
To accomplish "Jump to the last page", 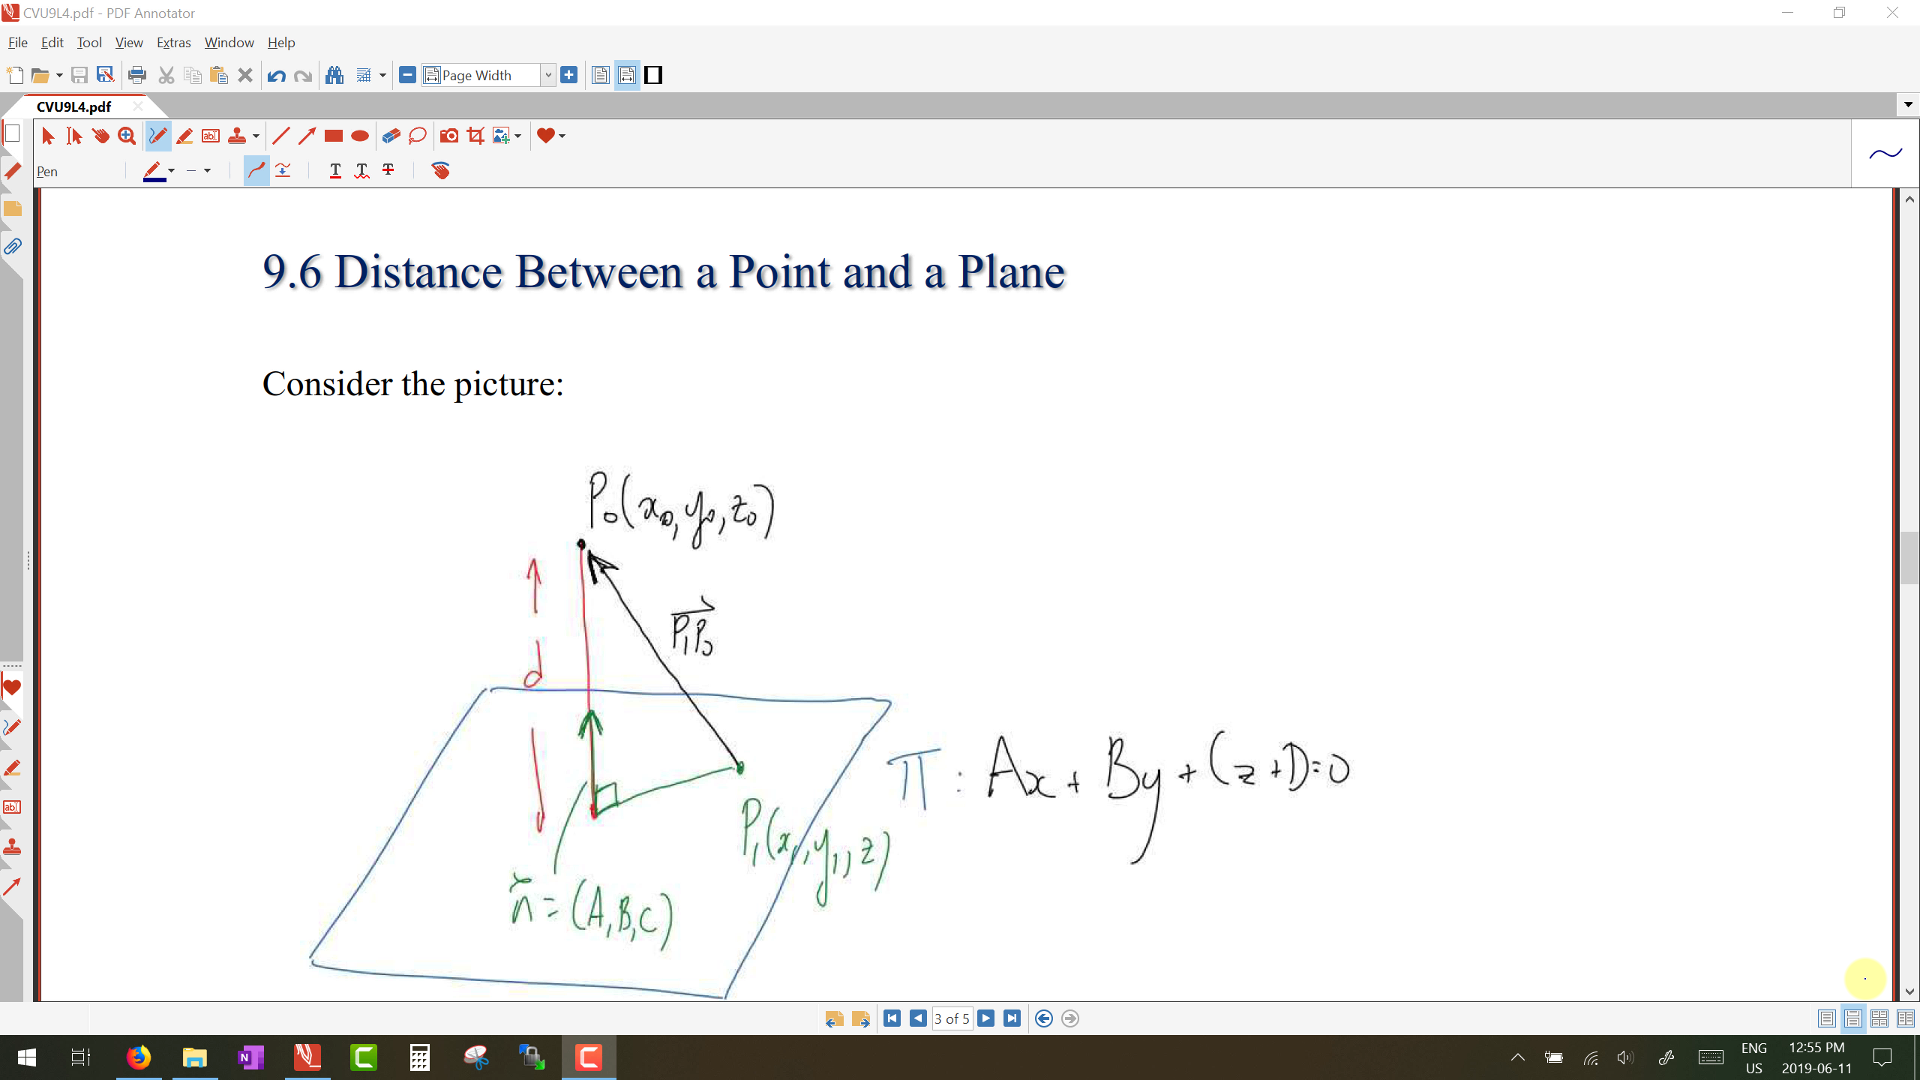I will pyautogui.click(x=1012, y=1019).
